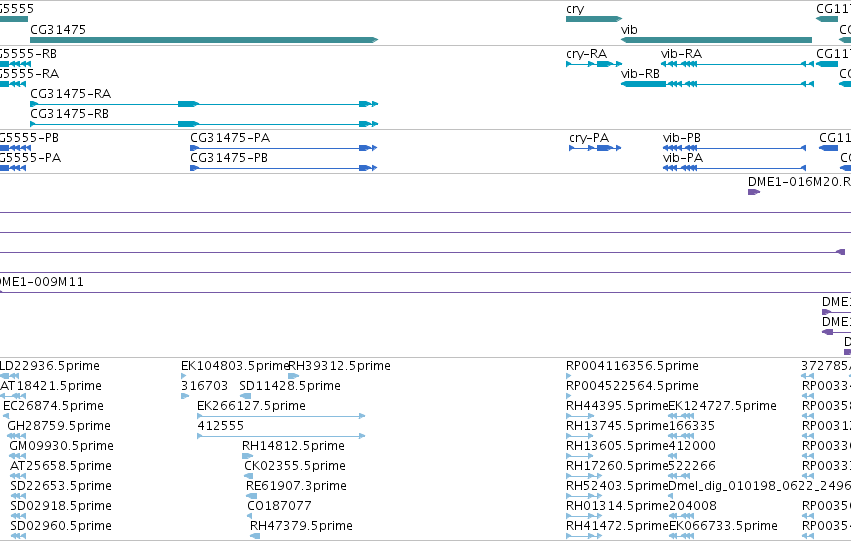Viewport: 851px width, 541px height.
Task: Click the 316703 feature label
Action: (205, 386)
